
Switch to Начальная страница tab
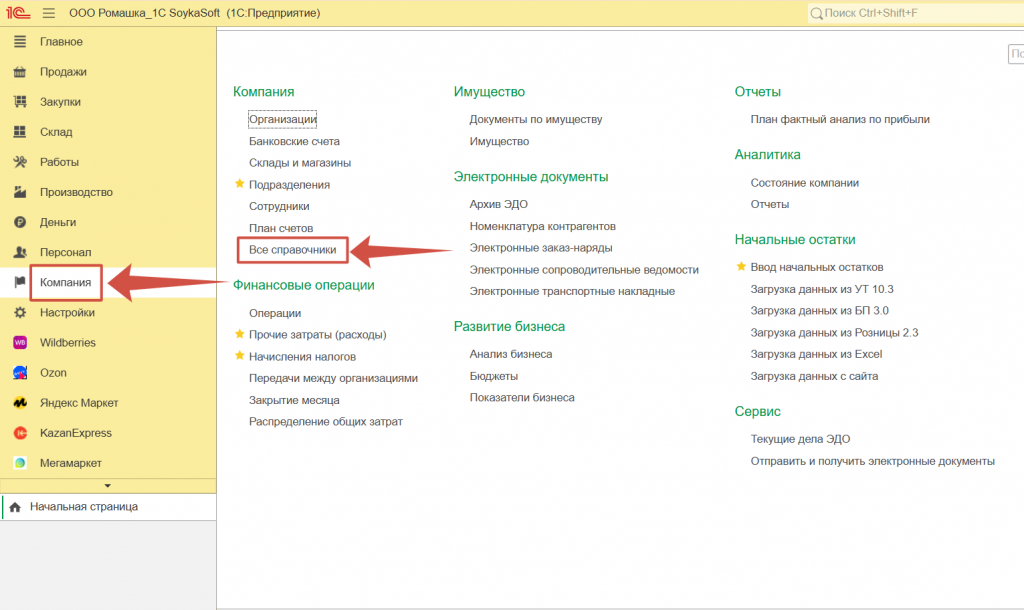tap(83, 507)
